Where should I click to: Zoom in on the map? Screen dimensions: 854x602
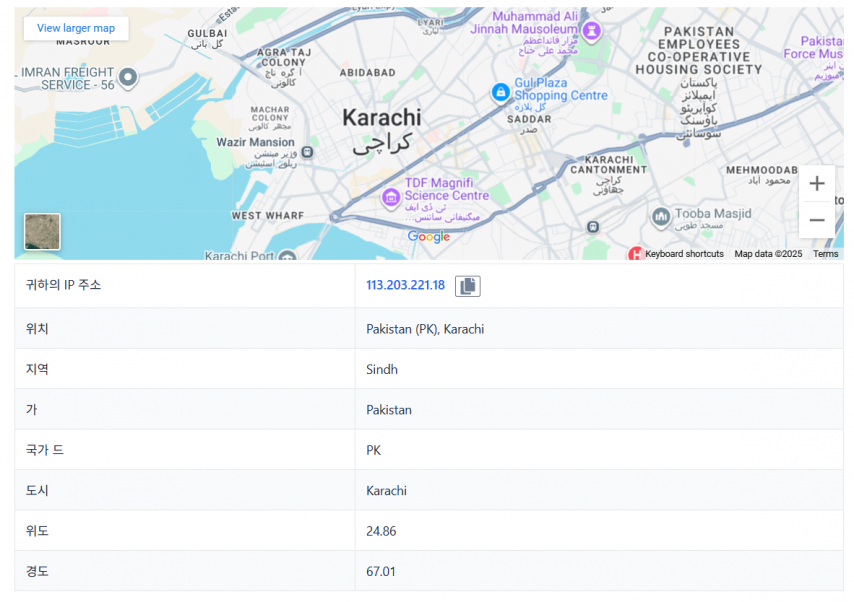[817, 184]
